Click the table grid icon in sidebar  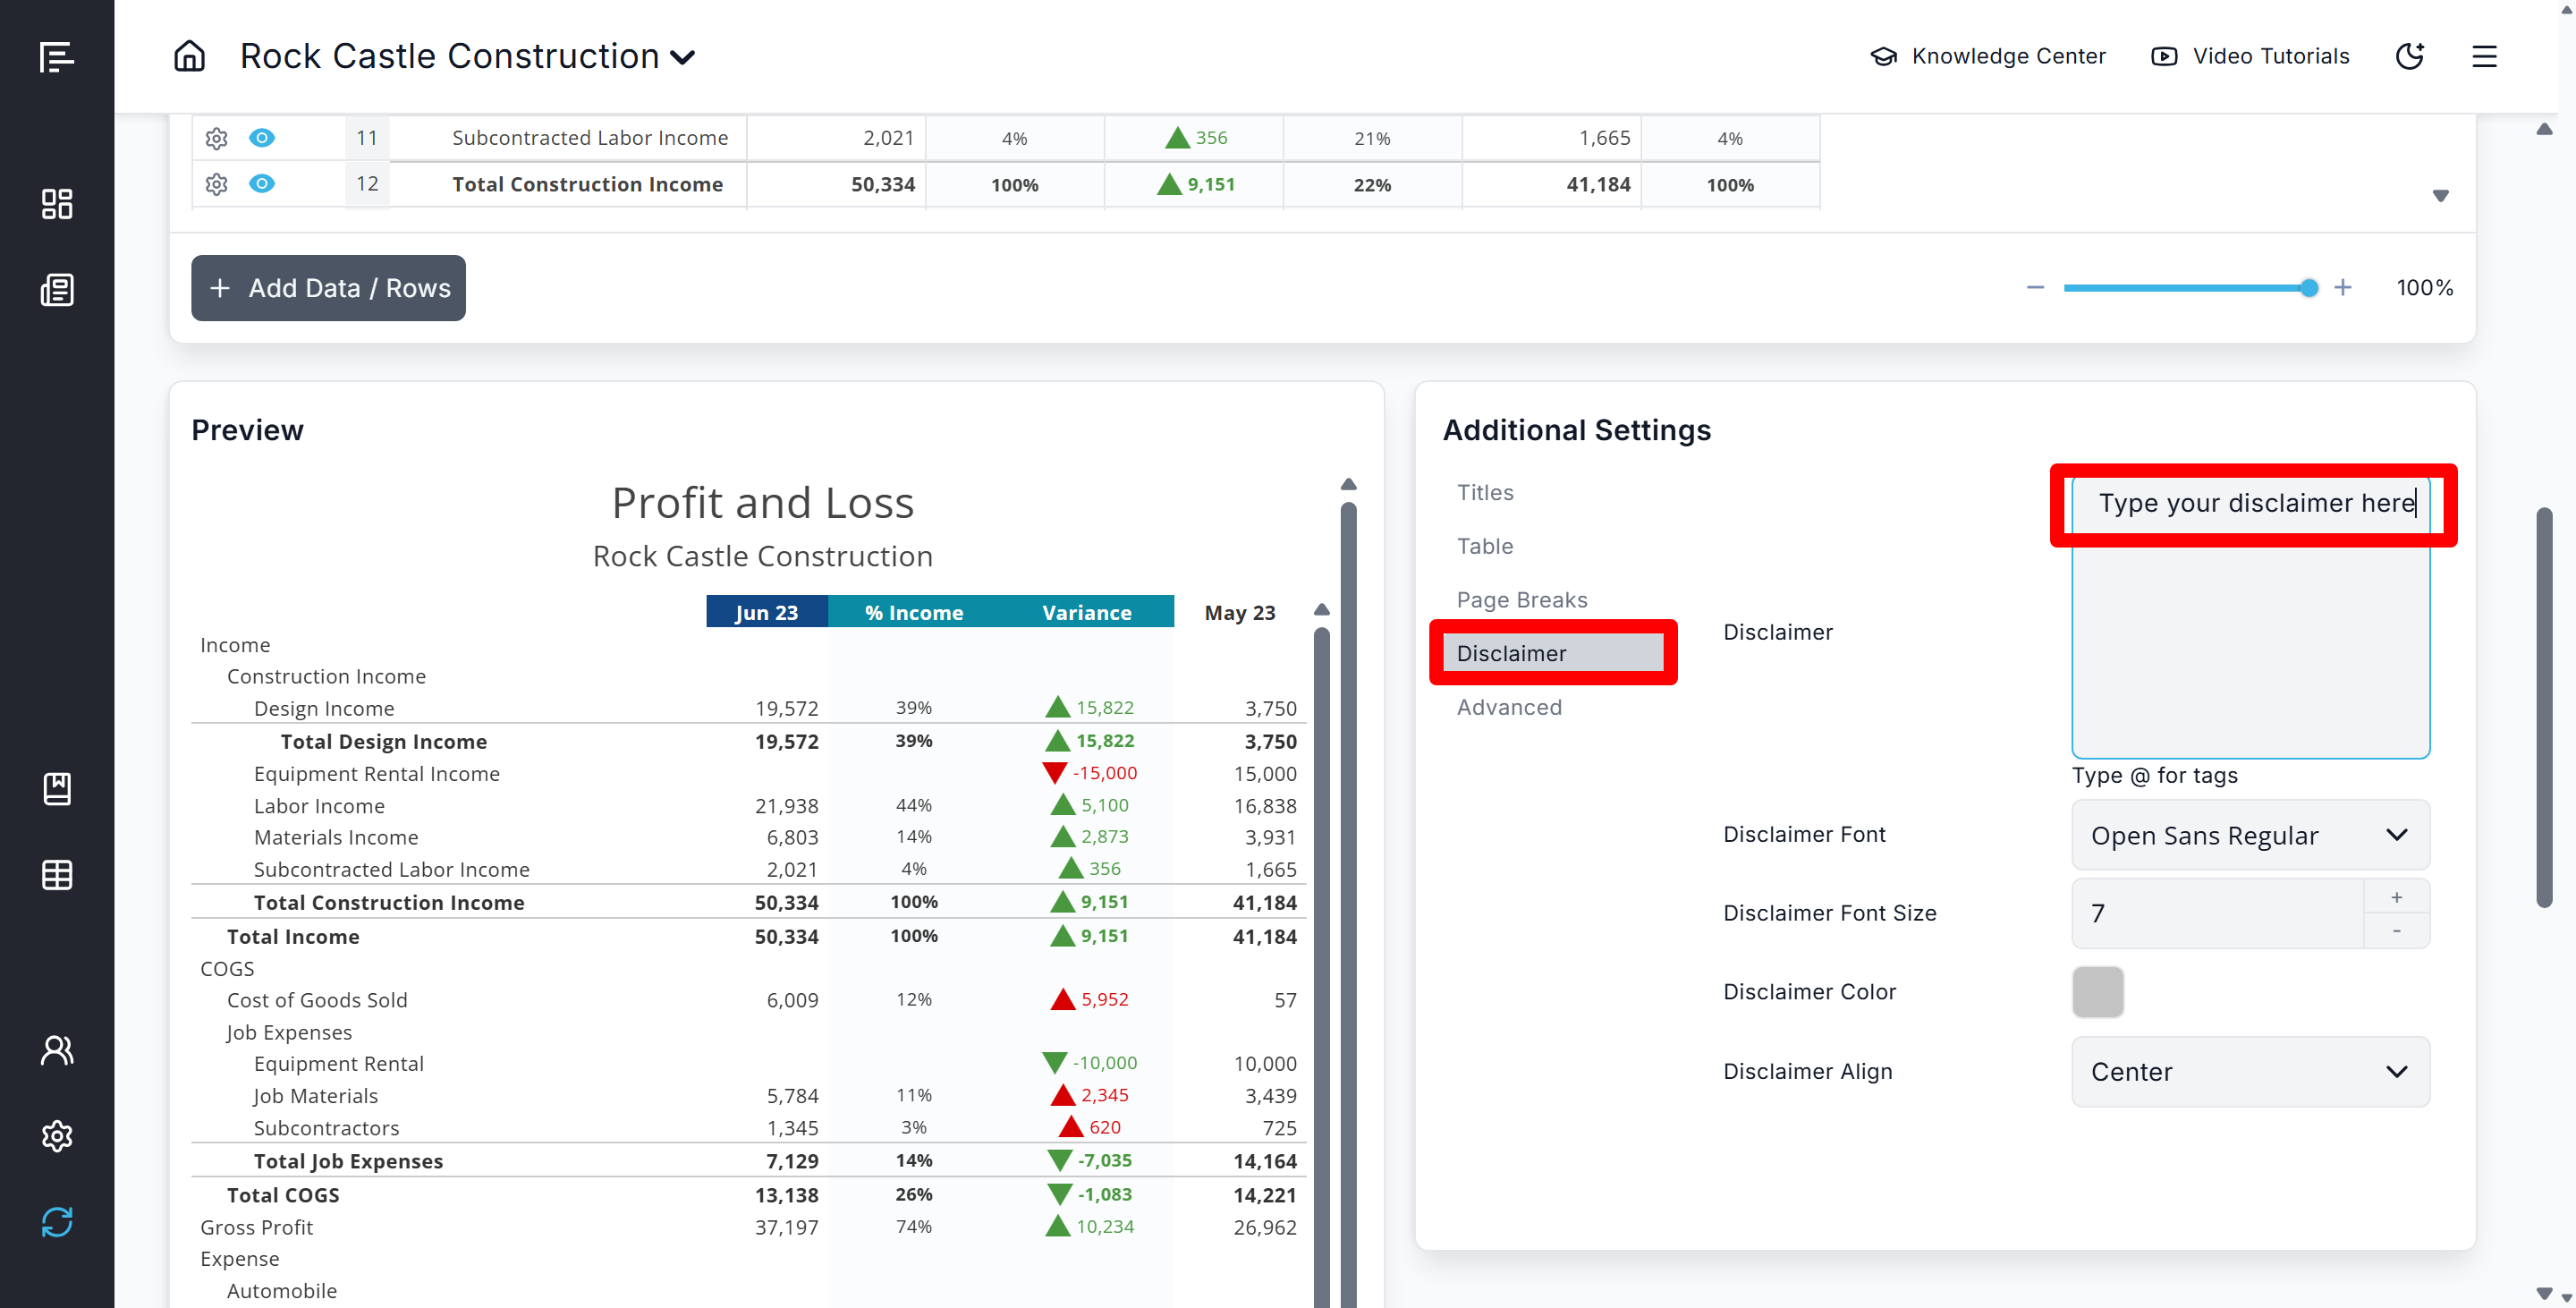pyautogui.click(x=57, y=875)
